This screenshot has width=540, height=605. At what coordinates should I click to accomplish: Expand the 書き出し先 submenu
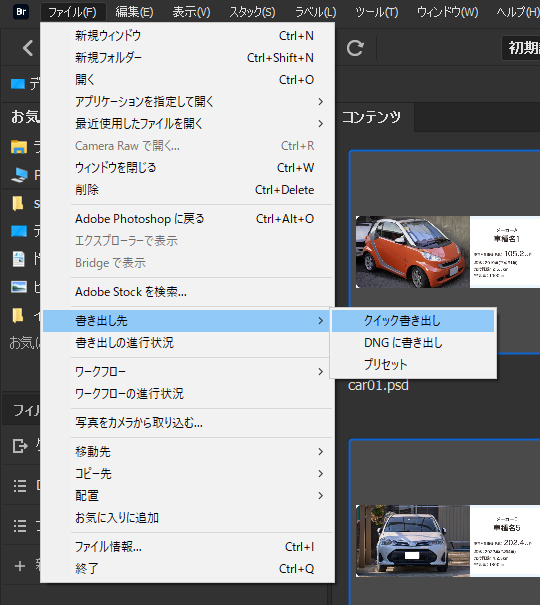[187, 321]
